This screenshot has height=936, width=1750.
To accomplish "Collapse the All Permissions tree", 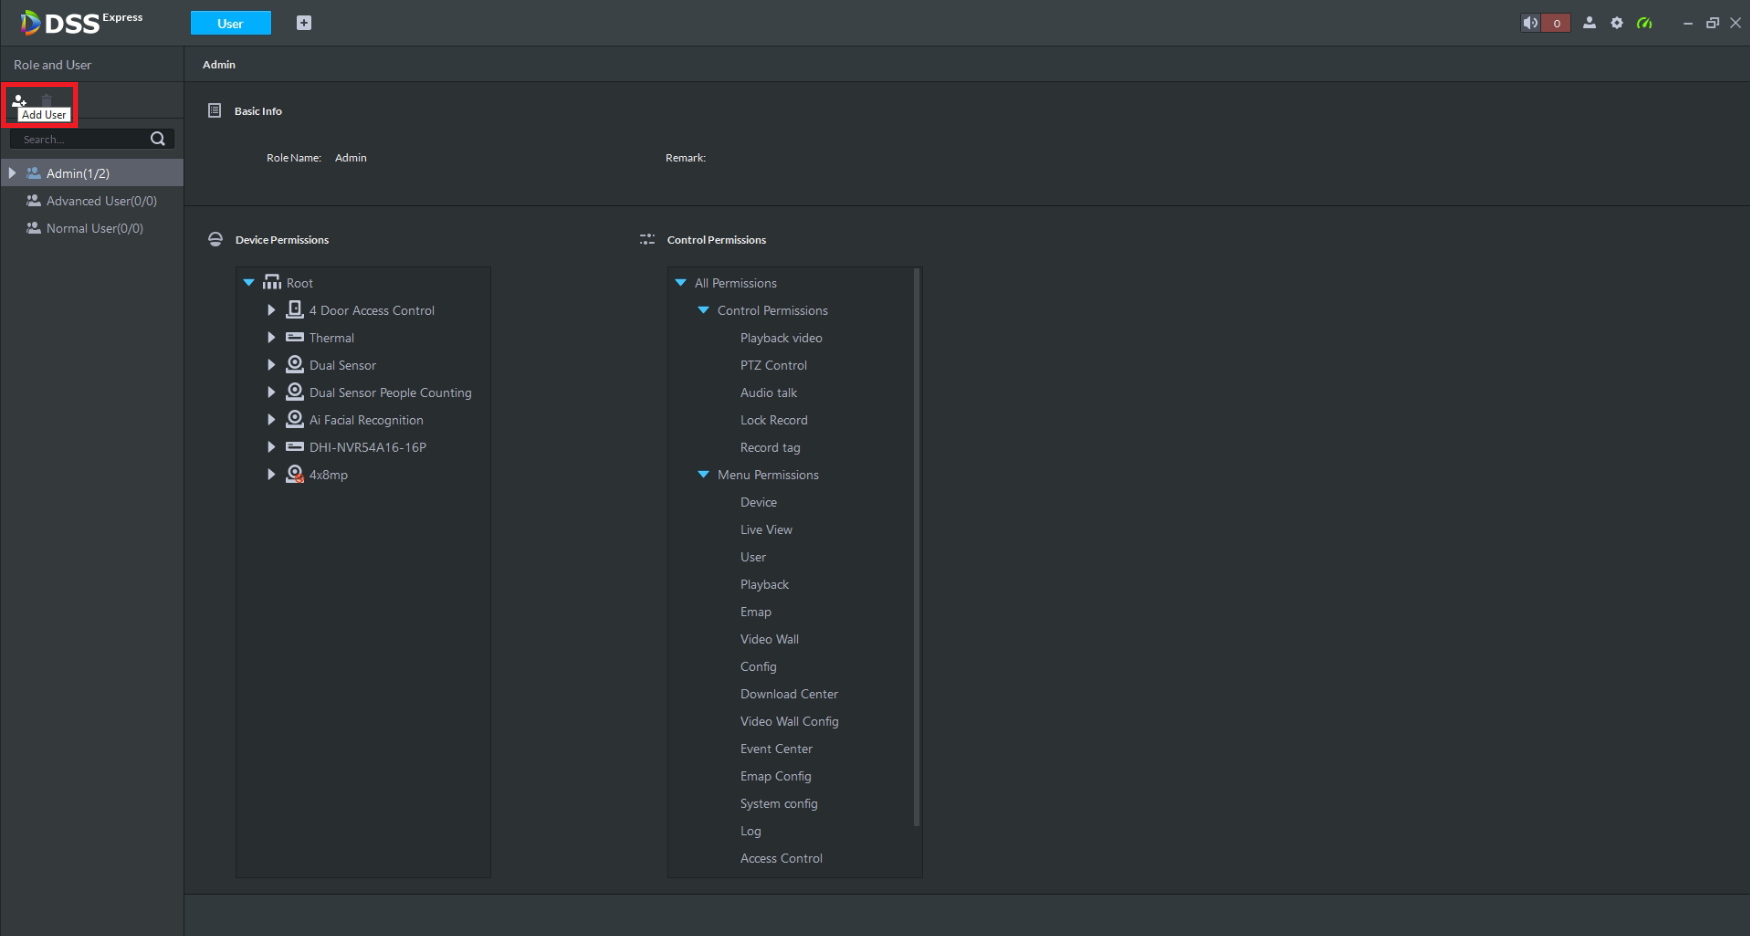I will point(681,283).
